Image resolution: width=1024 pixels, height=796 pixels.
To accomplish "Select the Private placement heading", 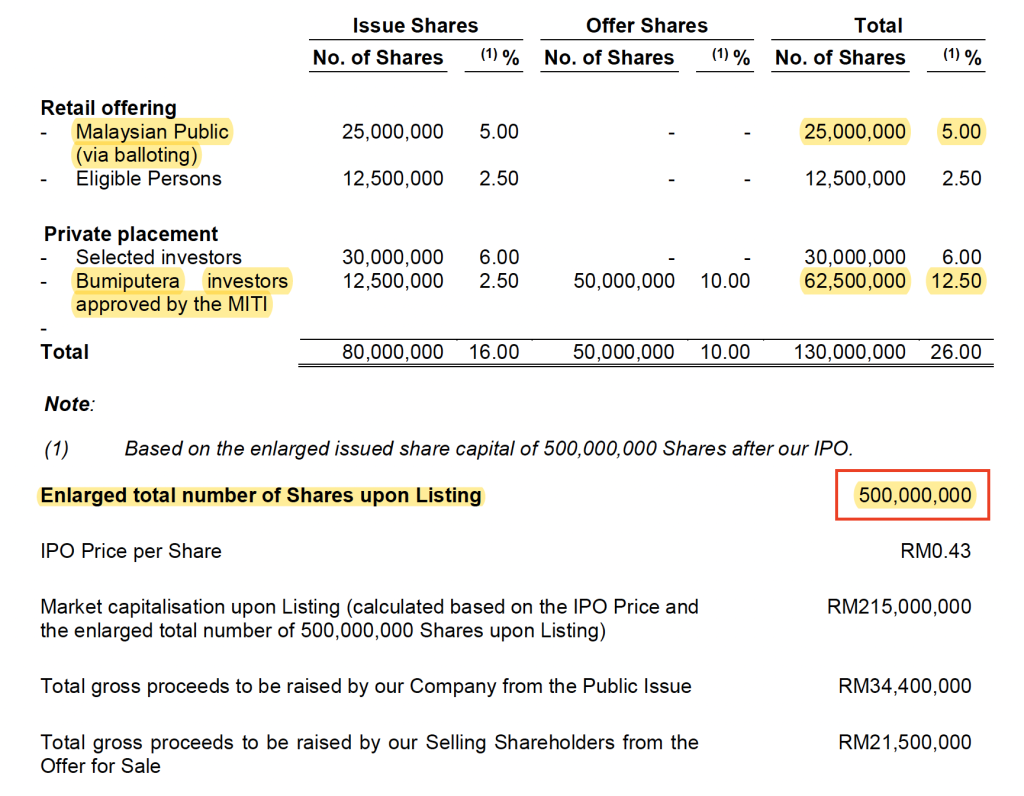I will click(x=131, y=234).
